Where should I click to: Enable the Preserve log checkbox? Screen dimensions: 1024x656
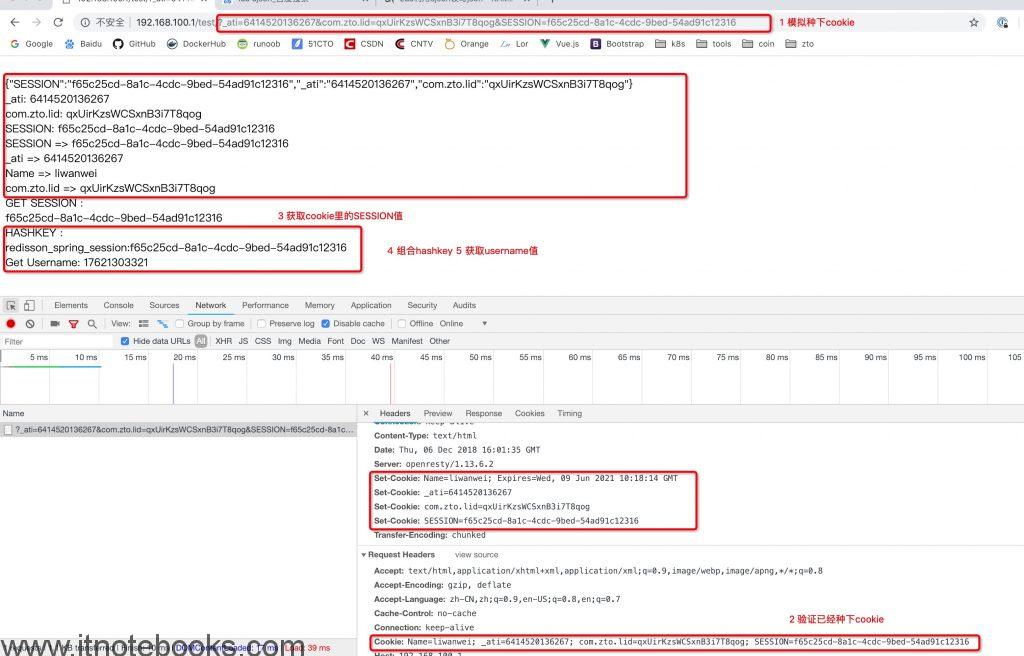261,323
